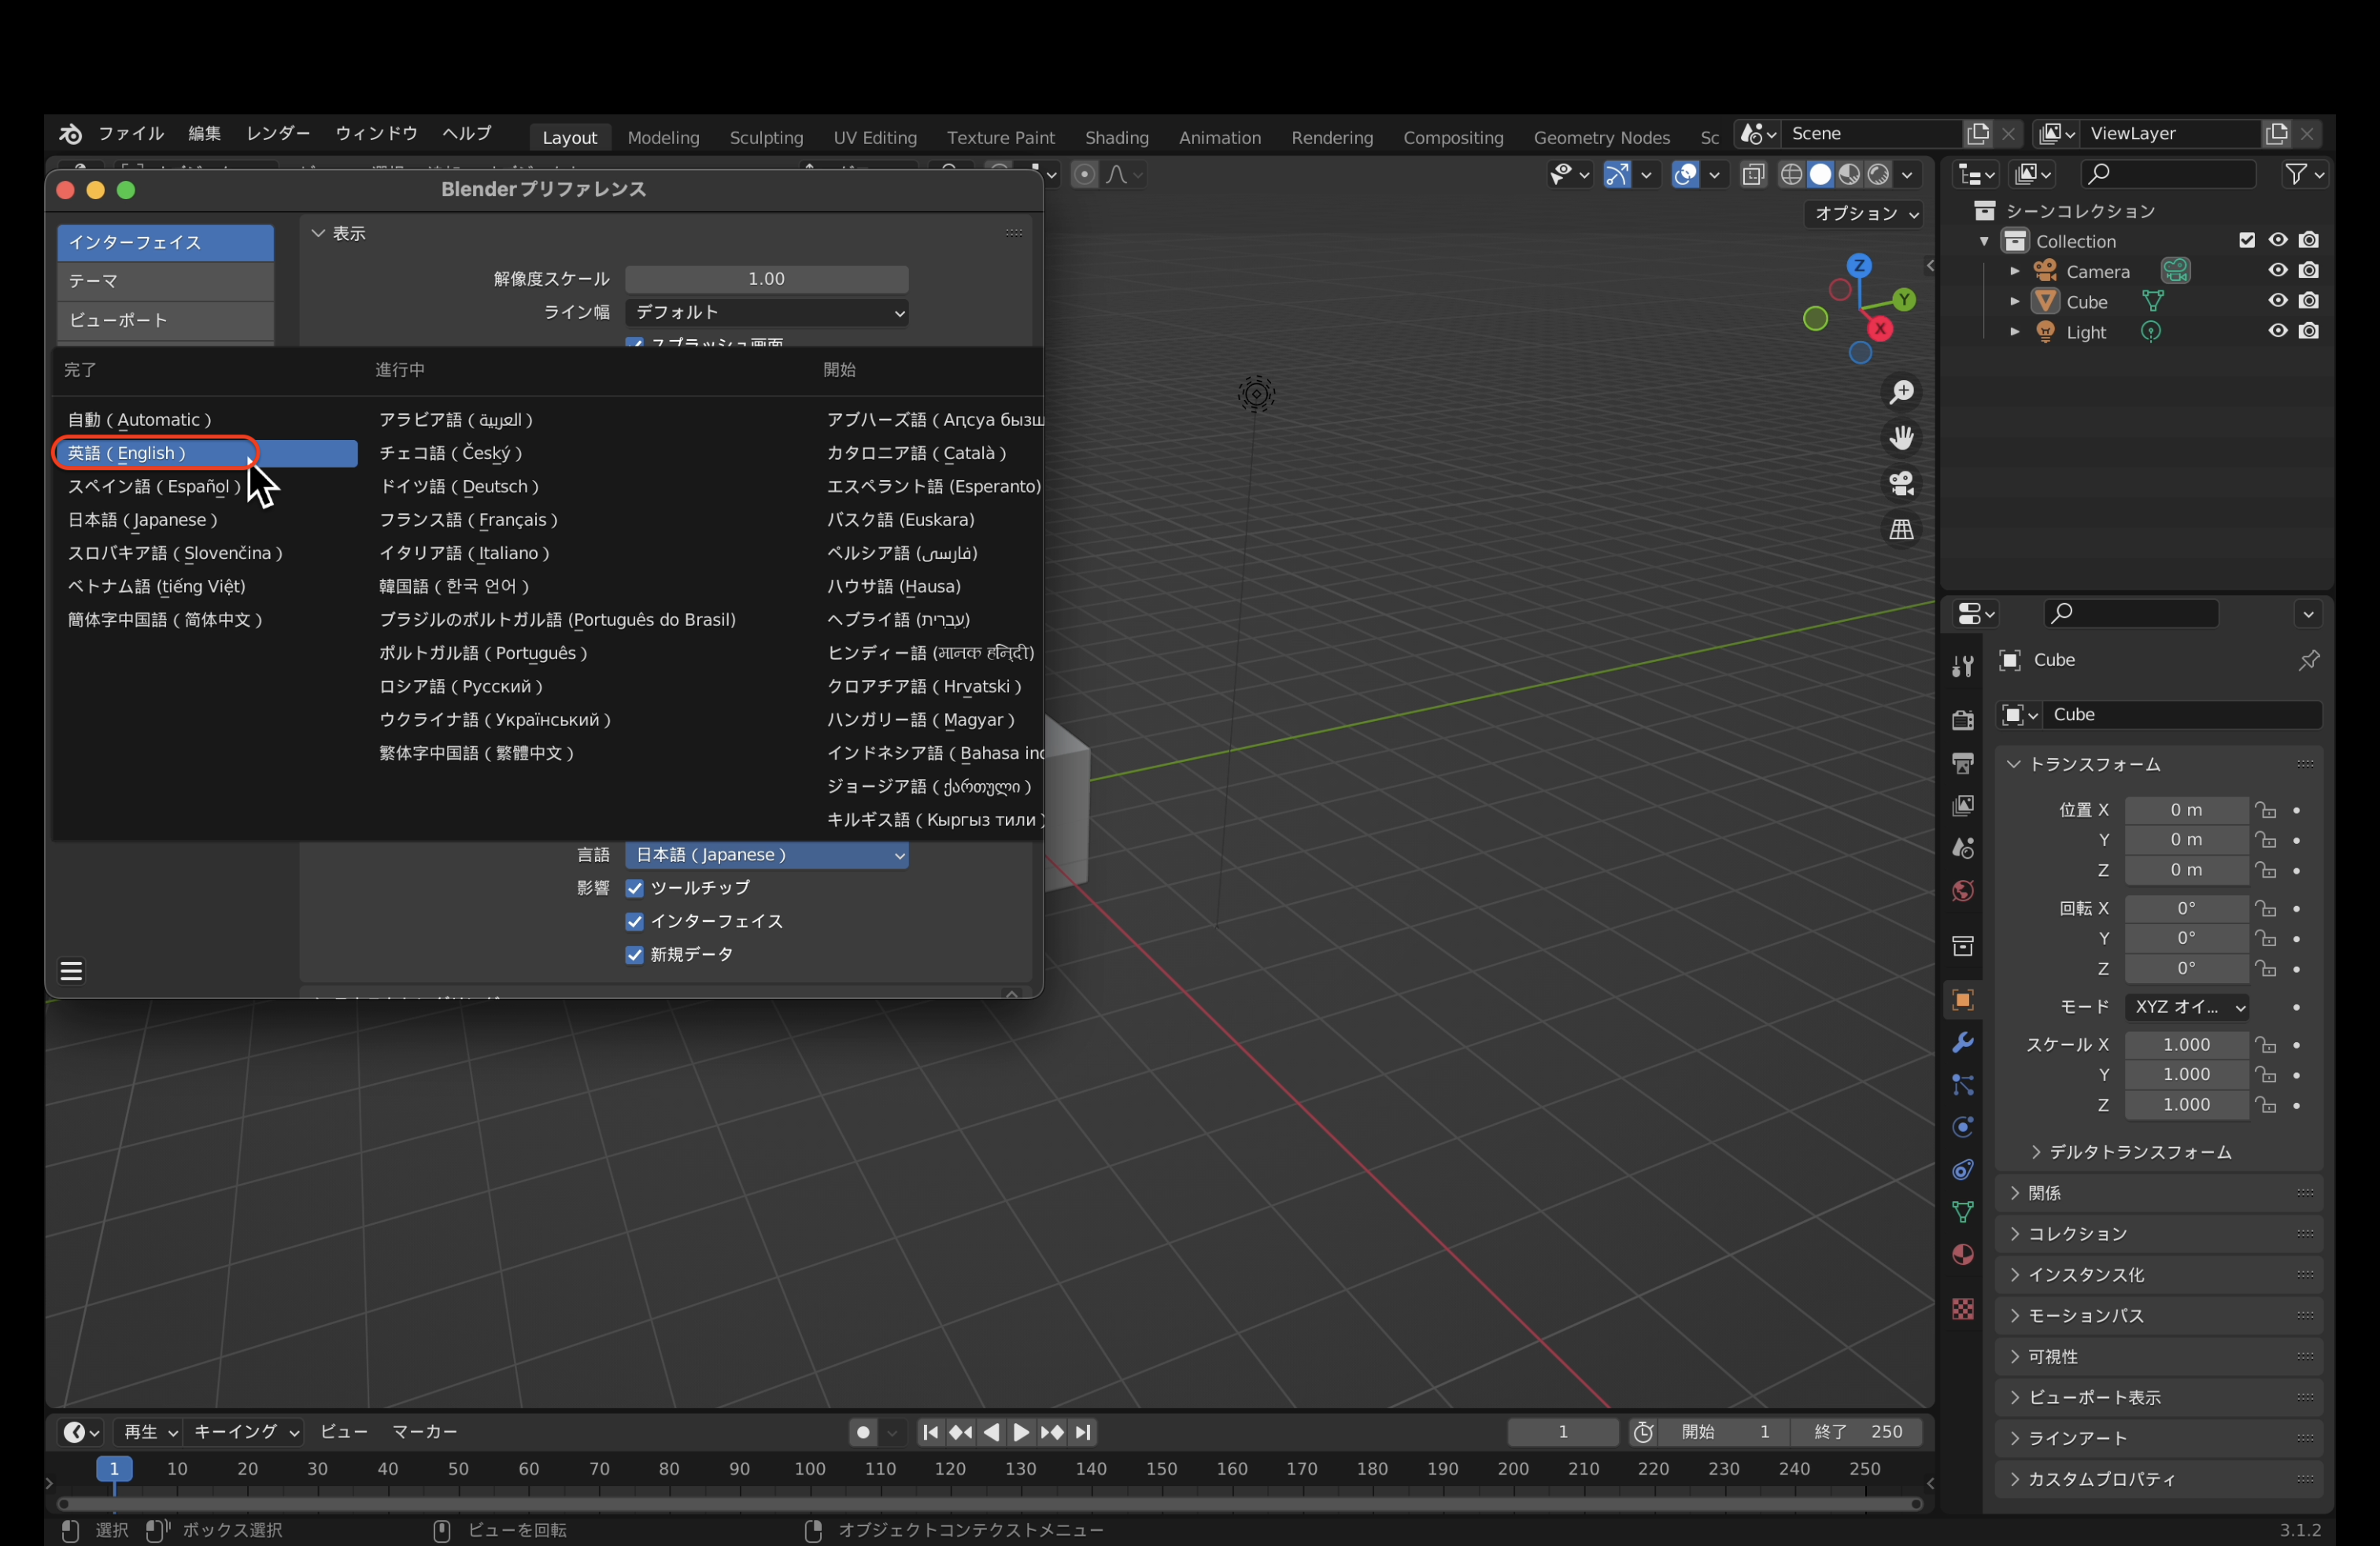Open the Object properties tab icon
Screen dimensions: 2380x1546
pos(1962,1000)
